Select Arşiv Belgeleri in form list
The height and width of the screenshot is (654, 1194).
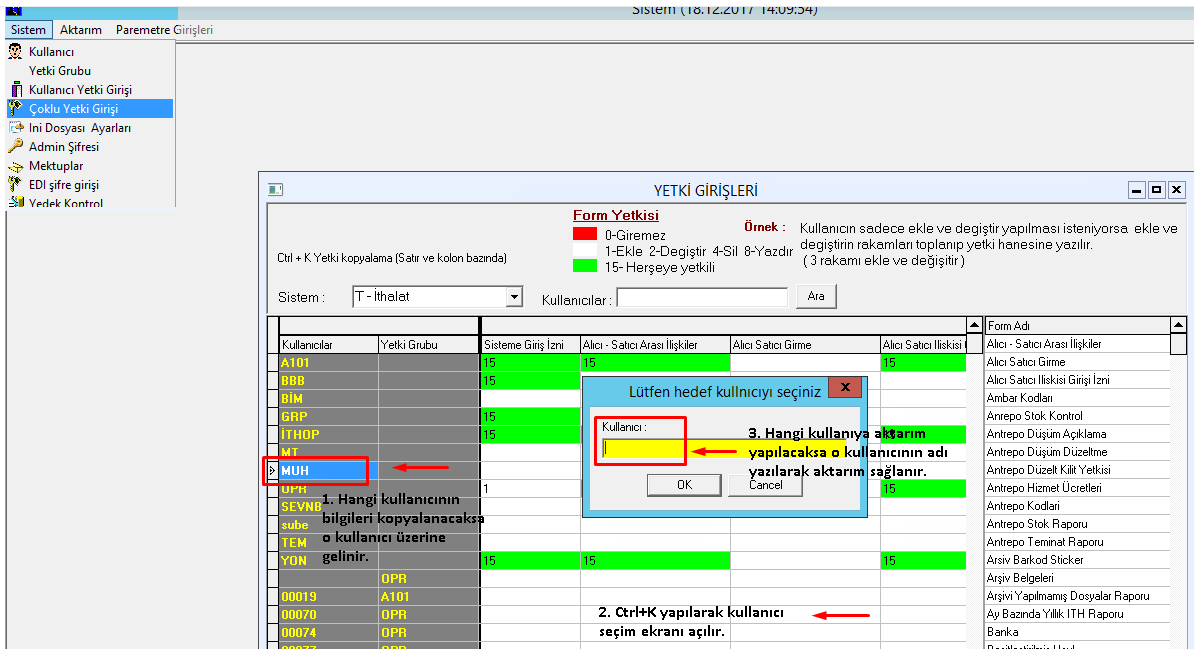click(1077, 579)
